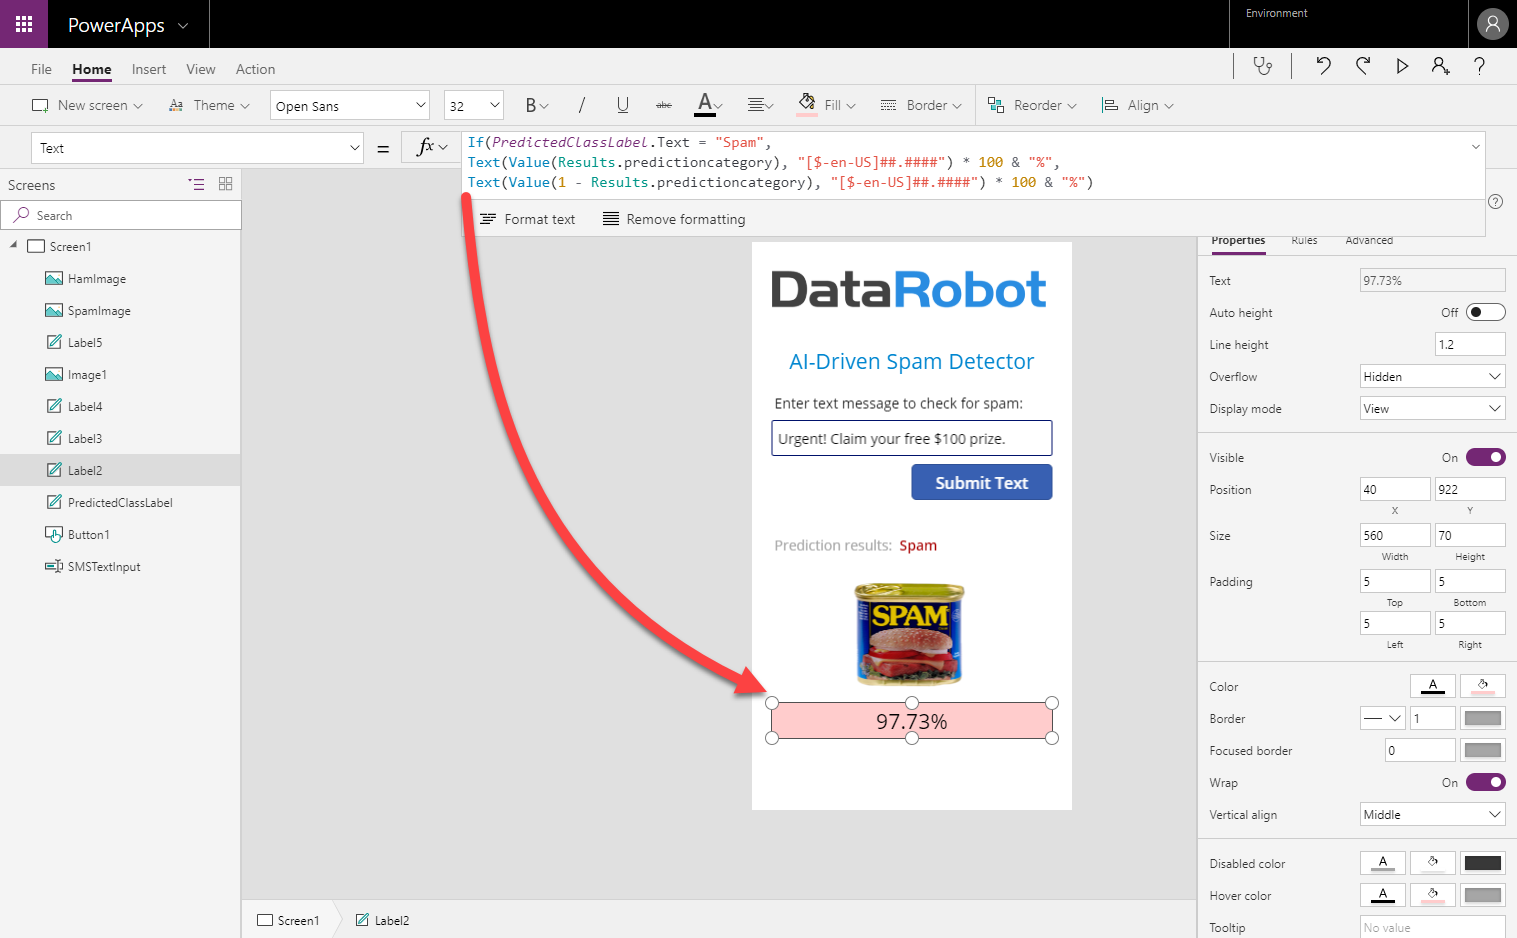
Task: Open the Reorder menu
Action: (x=1032, y=105)
